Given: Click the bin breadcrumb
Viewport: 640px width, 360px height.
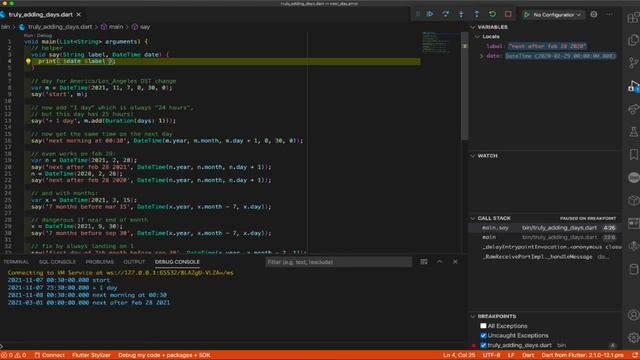Looking at the screenshot, I should (5, 27).
